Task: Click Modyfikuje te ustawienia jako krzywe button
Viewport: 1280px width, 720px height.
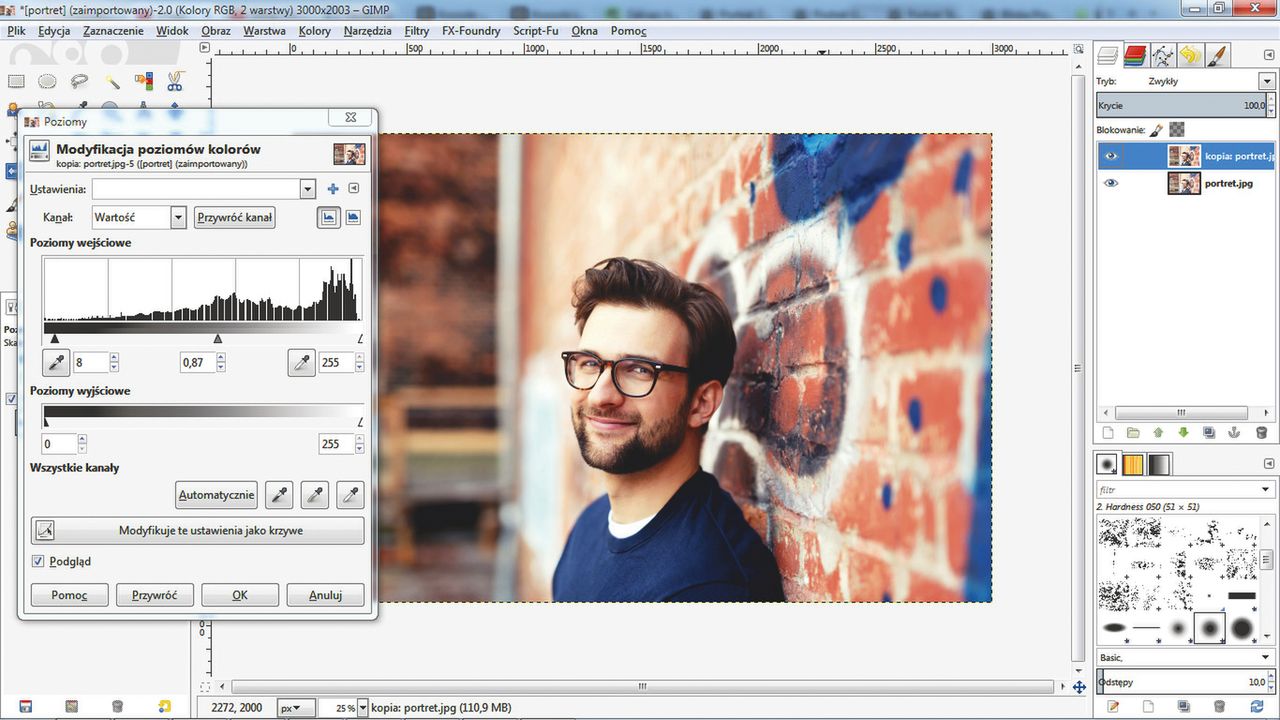Action: click(x=197, y=530)
